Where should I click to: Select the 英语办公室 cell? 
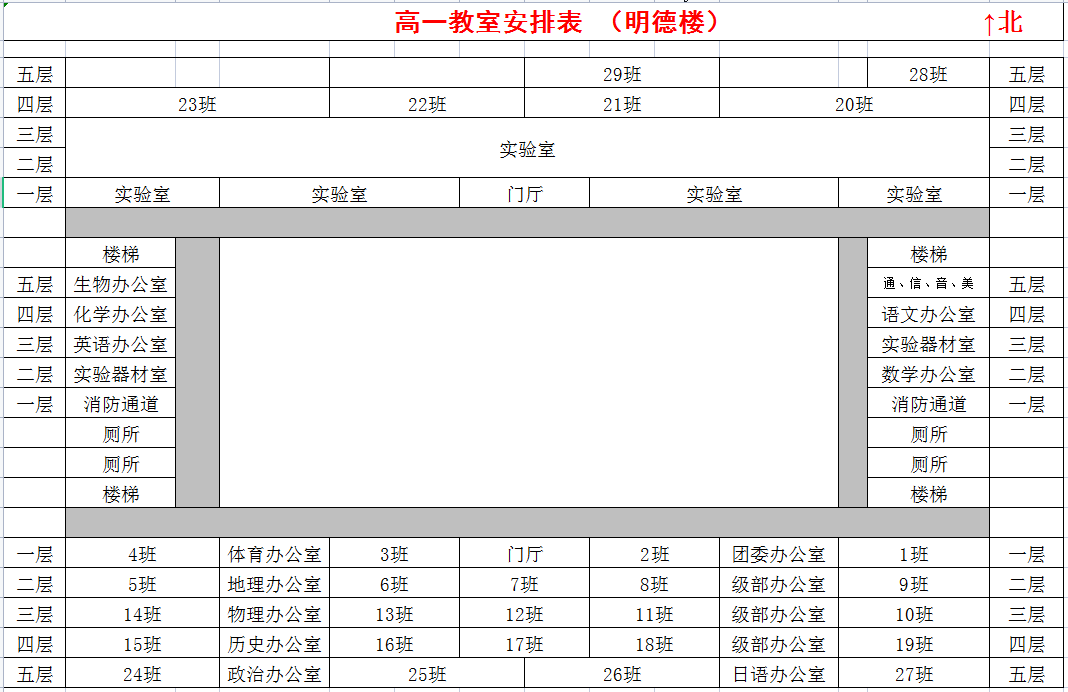point(121,344)
